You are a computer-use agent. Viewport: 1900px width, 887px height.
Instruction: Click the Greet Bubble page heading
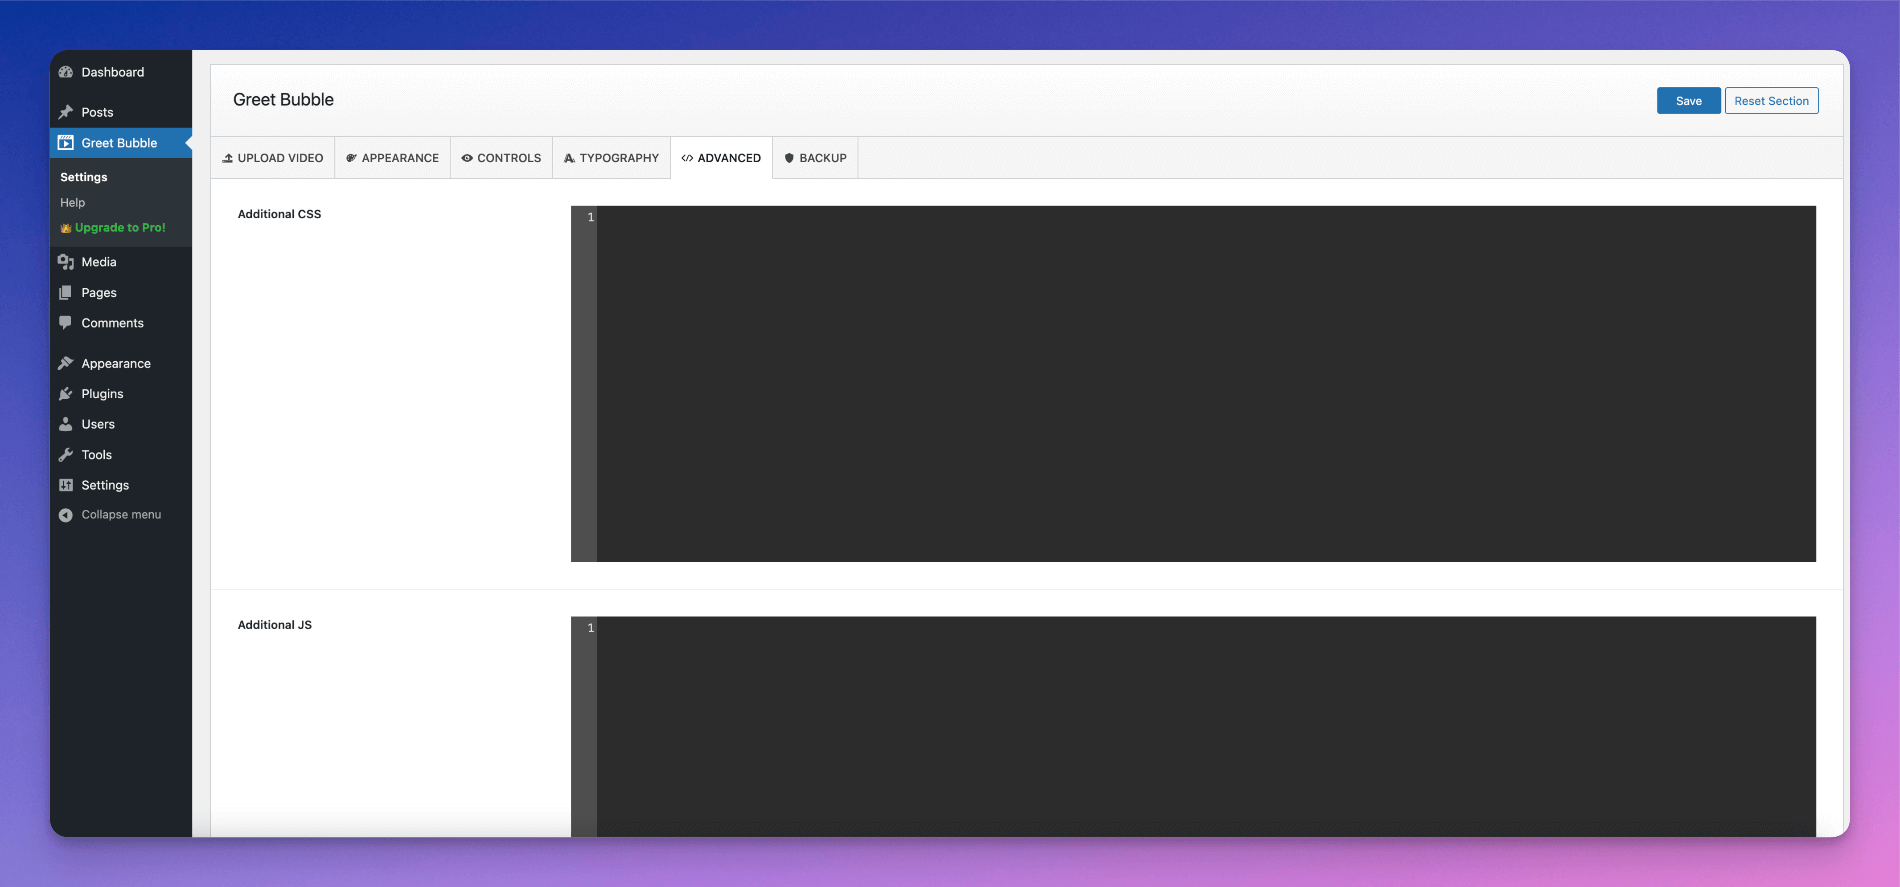[284, 100]
